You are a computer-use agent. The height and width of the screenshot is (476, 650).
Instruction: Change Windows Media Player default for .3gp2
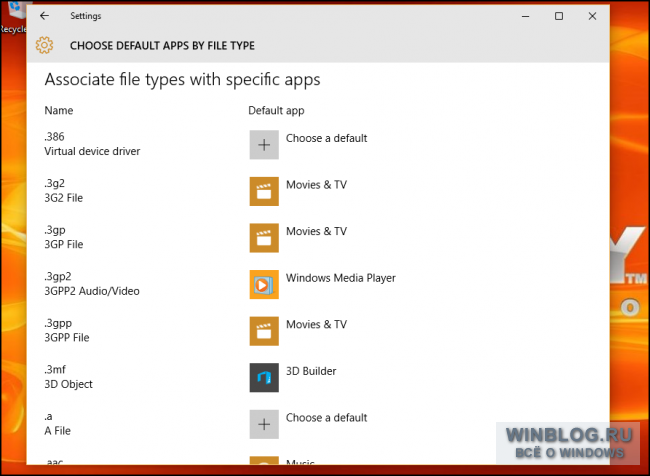[341, 278]
